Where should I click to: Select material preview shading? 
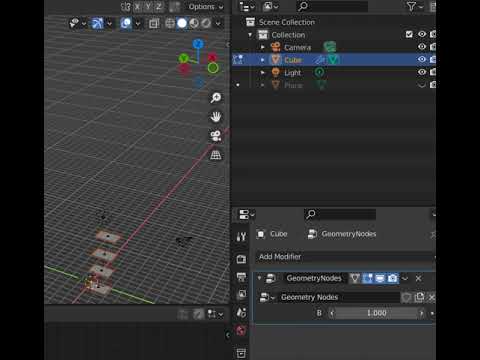pos(194,23)
